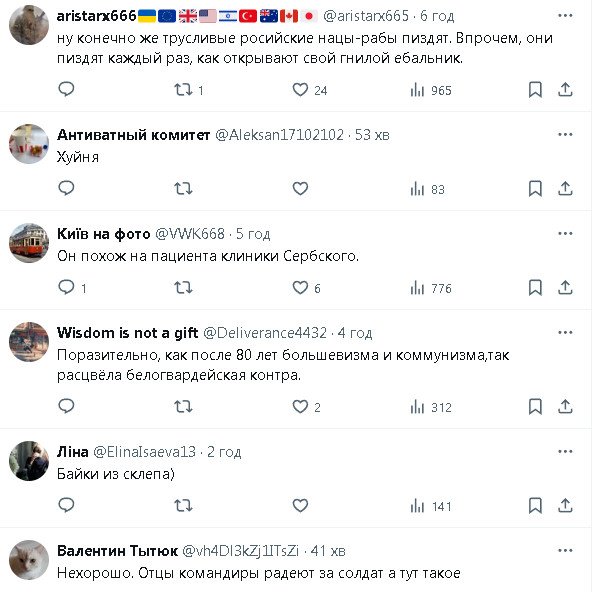
Task: Share the comment by Київ на фото
Action: (x=565, y=288)
